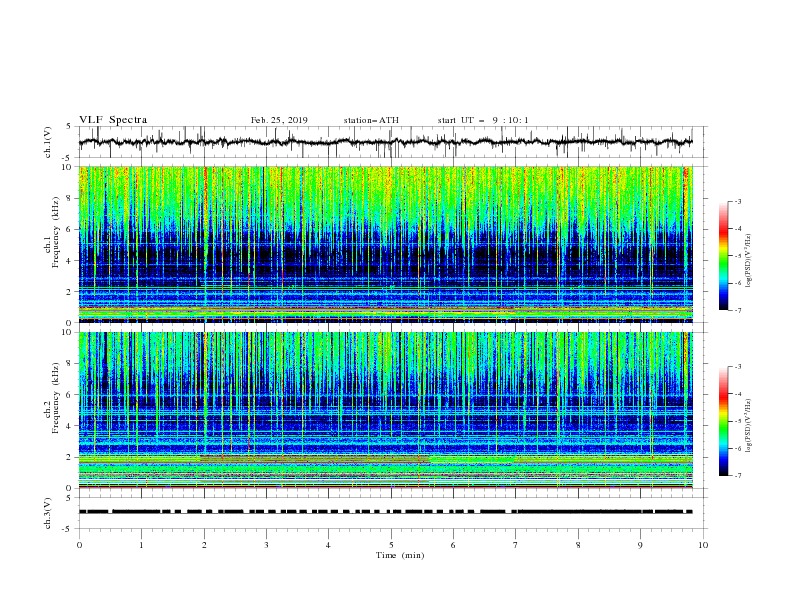Click time axis tick label "4"
This screenshot has width=792, height=612.
(x=328, y=545)
